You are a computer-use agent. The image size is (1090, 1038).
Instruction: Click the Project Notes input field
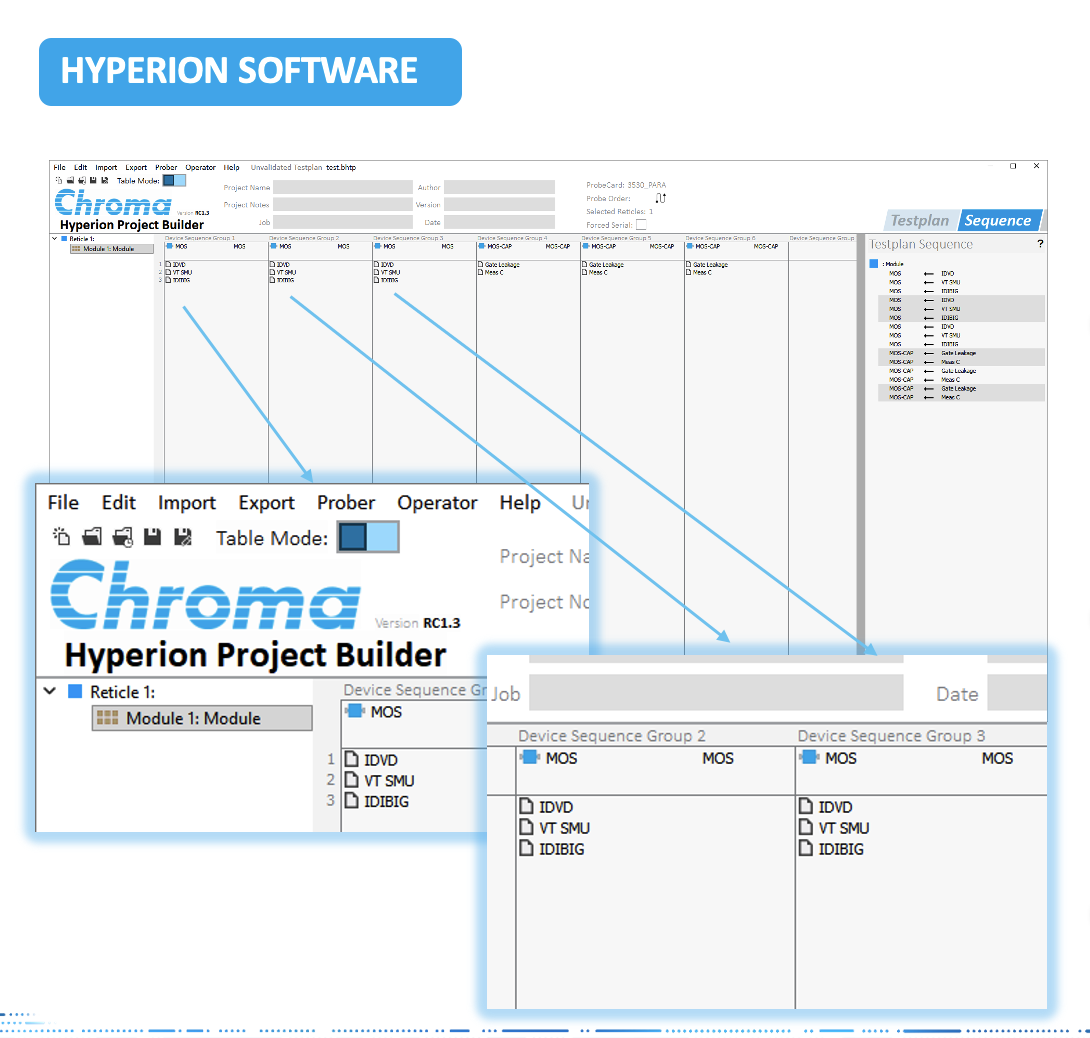click(x=343, y=204)
